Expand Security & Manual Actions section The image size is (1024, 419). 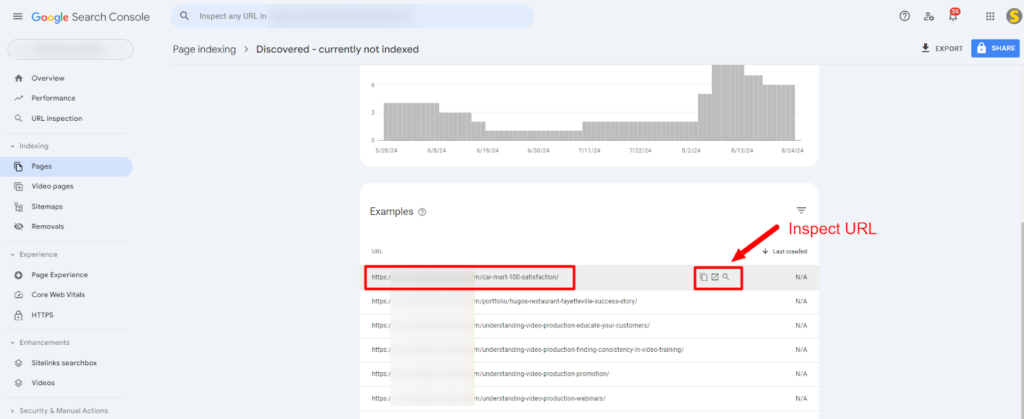[x=59, y=411]
